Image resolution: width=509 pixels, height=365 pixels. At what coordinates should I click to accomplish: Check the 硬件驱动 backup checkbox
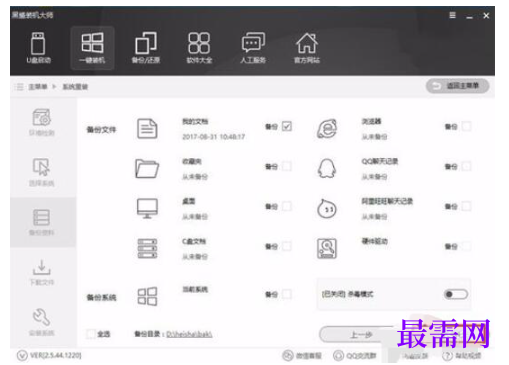467,246
